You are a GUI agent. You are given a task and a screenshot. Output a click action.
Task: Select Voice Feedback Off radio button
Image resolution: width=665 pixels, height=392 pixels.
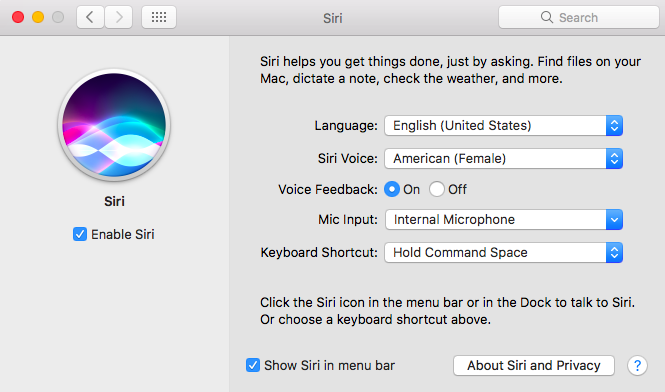click(437, 189)
